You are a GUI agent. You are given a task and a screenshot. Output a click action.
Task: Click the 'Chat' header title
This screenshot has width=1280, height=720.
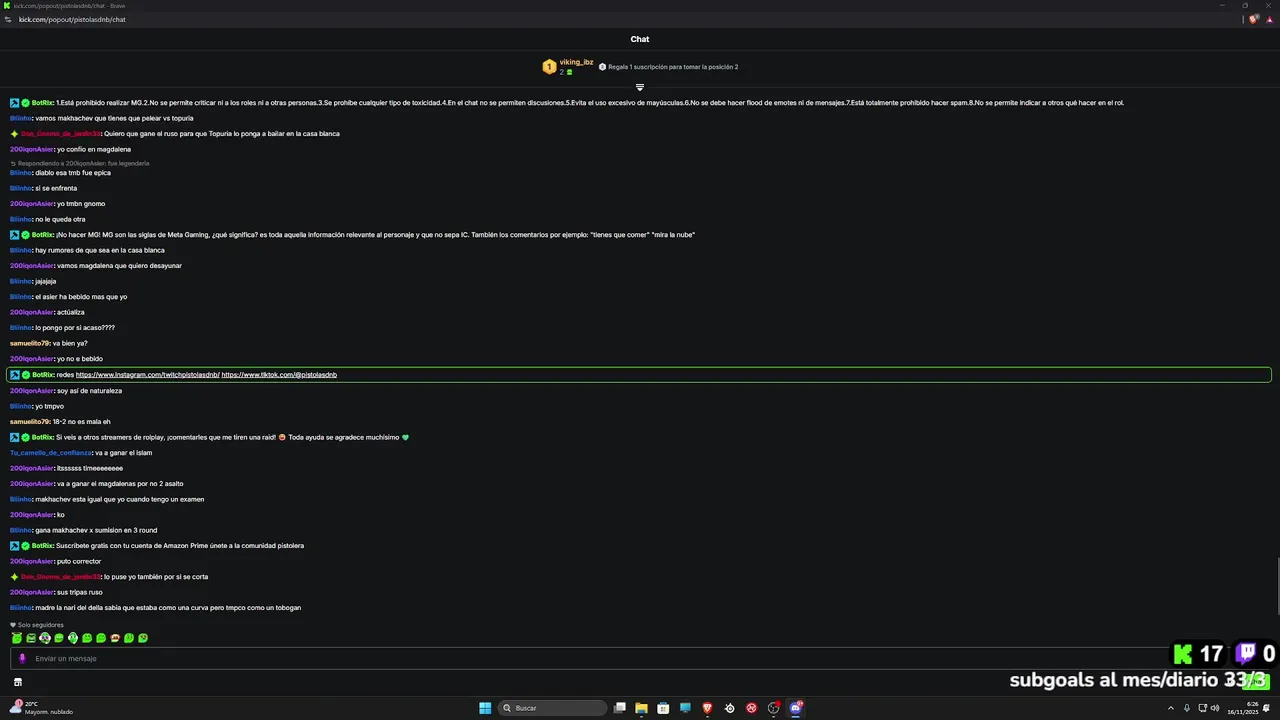[x=640, y=39]
